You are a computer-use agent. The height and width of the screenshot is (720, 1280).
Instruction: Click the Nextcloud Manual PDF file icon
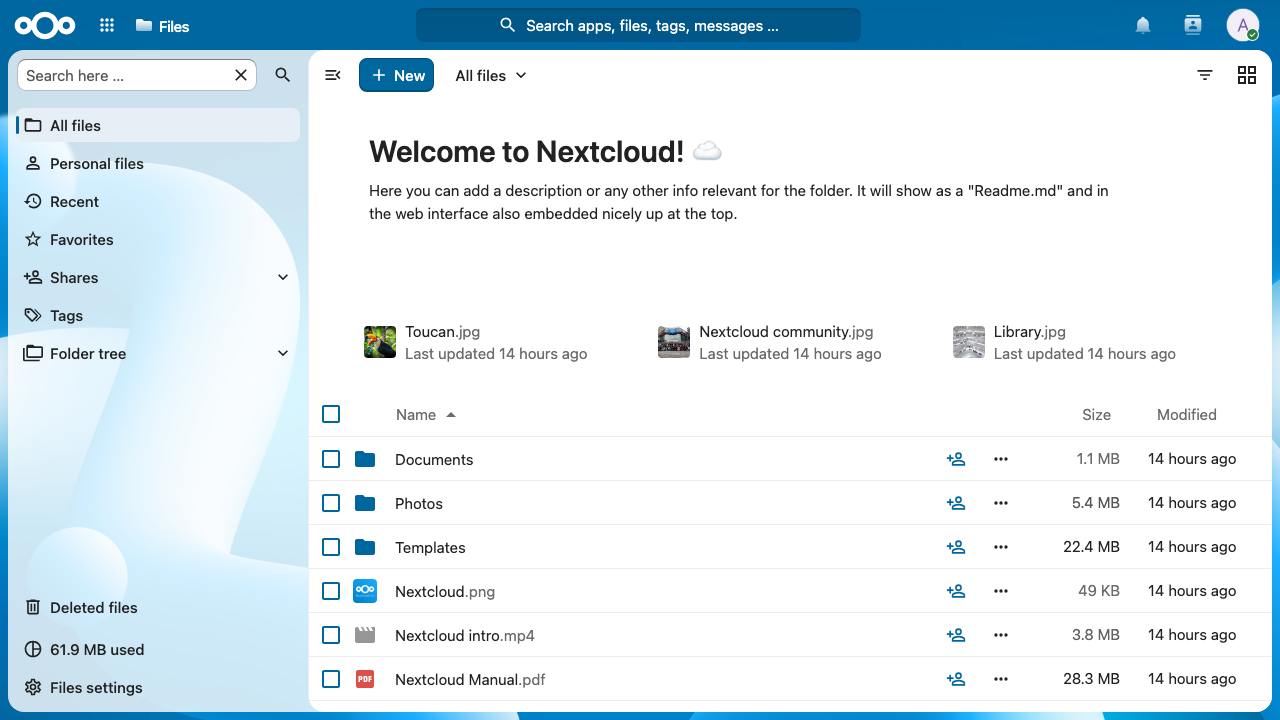coord(365,679)
